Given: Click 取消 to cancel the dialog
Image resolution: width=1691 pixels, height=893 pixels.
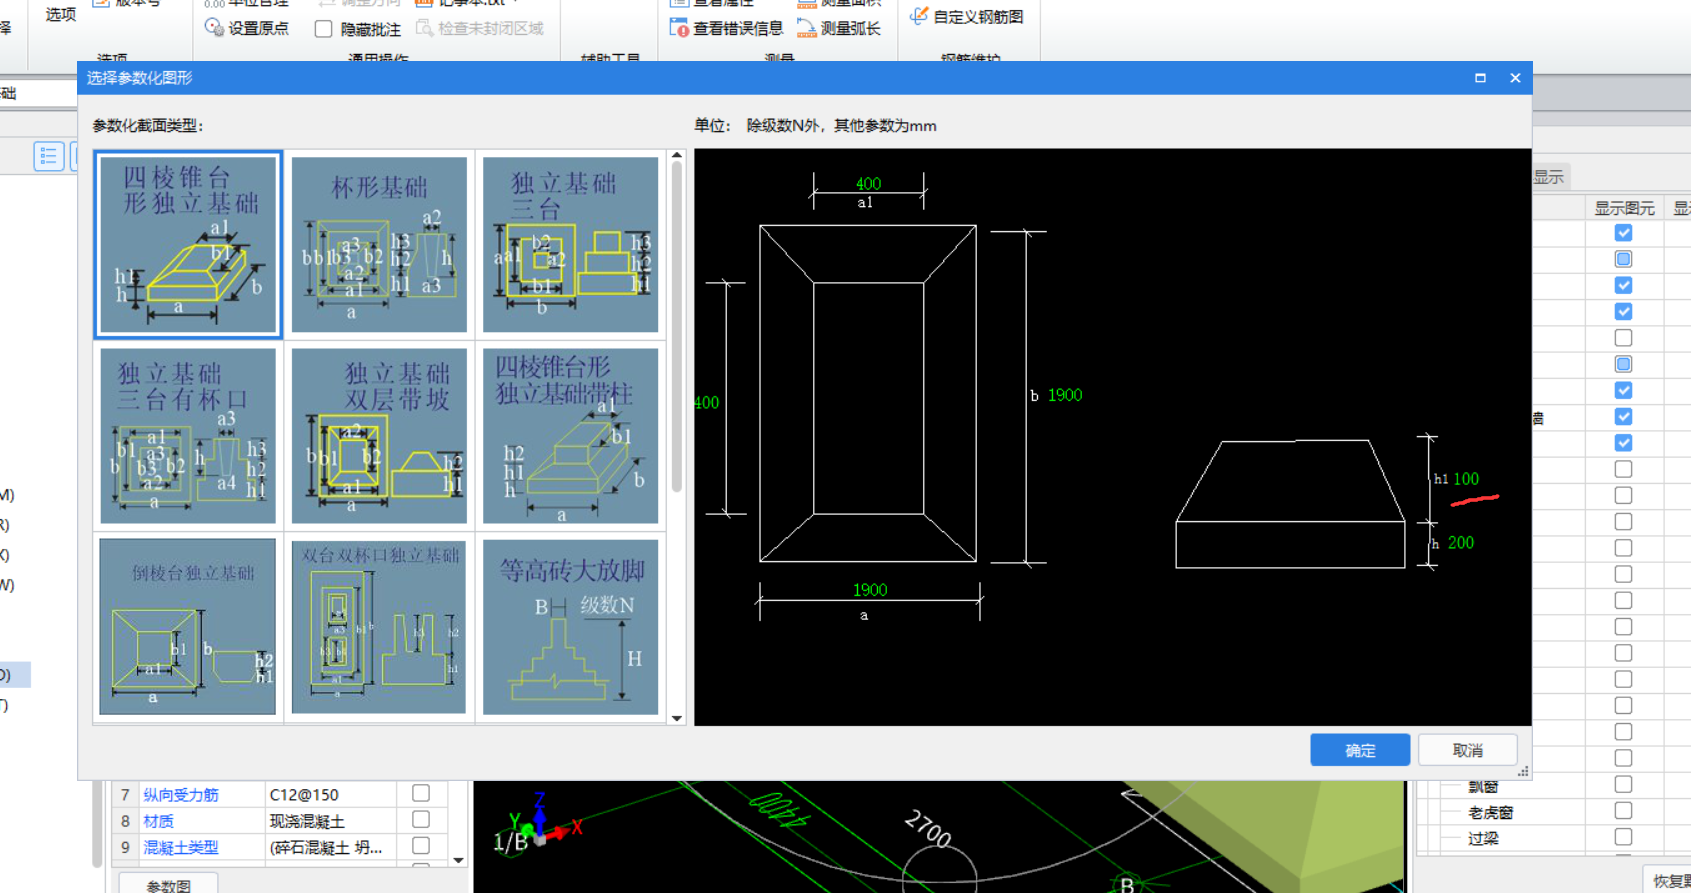Looking at the screenshot, I should pyautogui.click(x=1468, y=750).
